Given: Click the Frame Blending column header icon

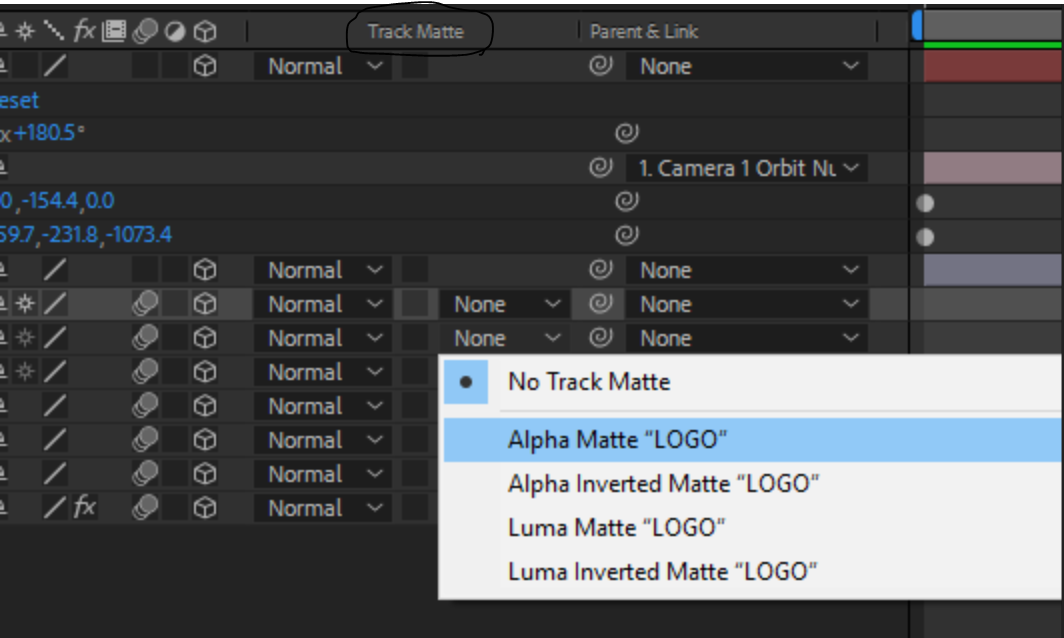Looking at the screenshot, I should (x=114, y=32).
